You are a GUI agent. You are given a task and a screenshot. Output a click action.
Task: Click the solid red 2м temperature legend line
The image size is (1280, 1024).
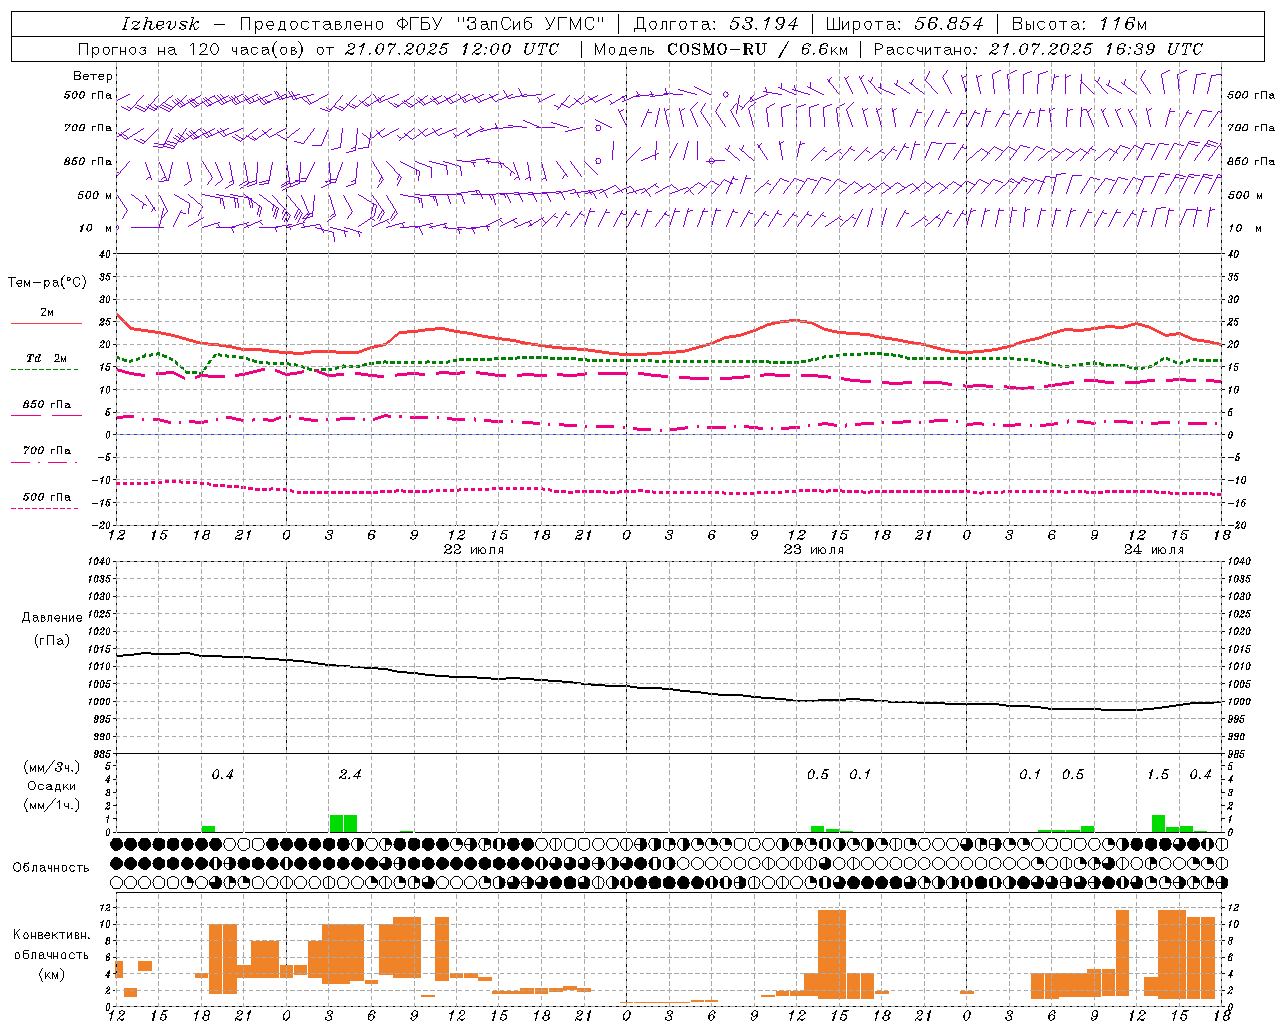pyautogui.click(x=46, y=323)
